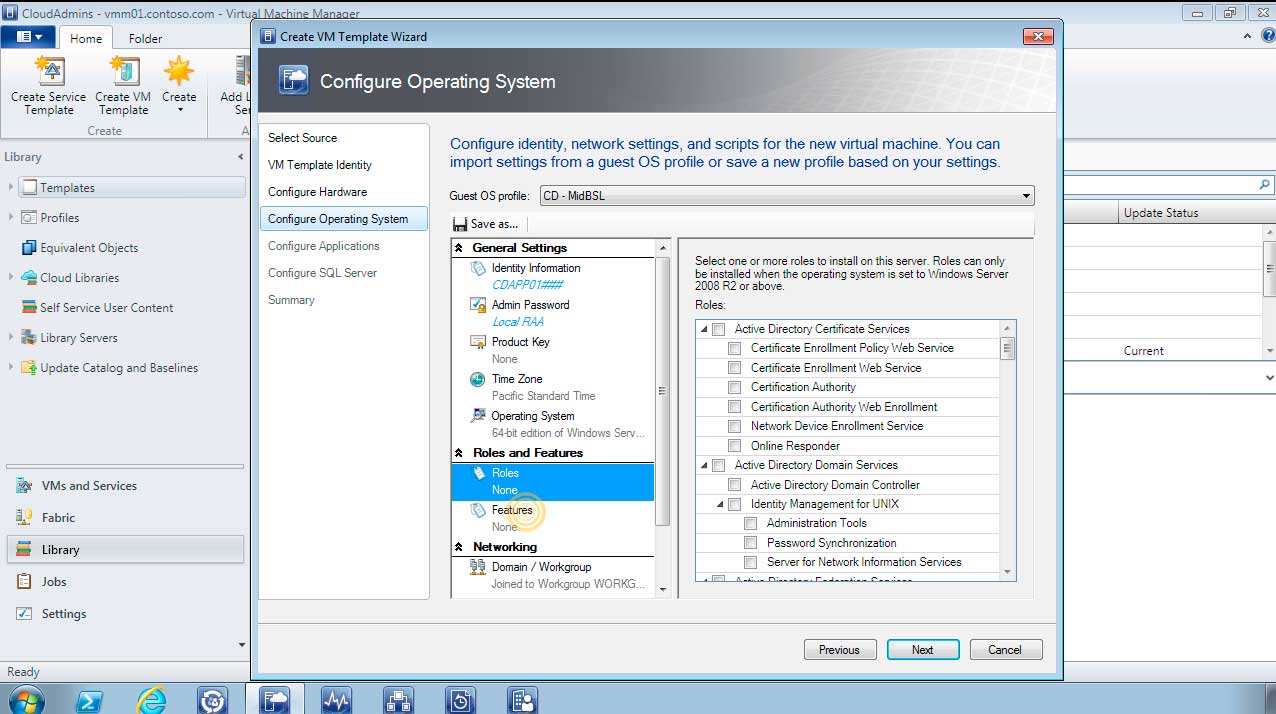Image resolution: width=1276 pixels, height=714 pixels.
Task: Open the Folder ribbon tab
Action: click(x=145, y=38)
